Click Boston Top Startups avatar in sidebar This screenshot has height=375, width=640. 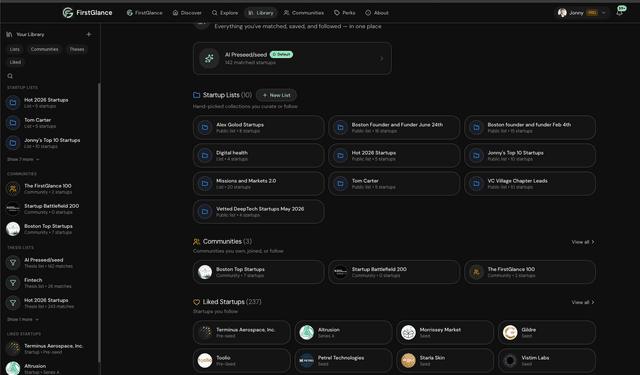(13, 229)
